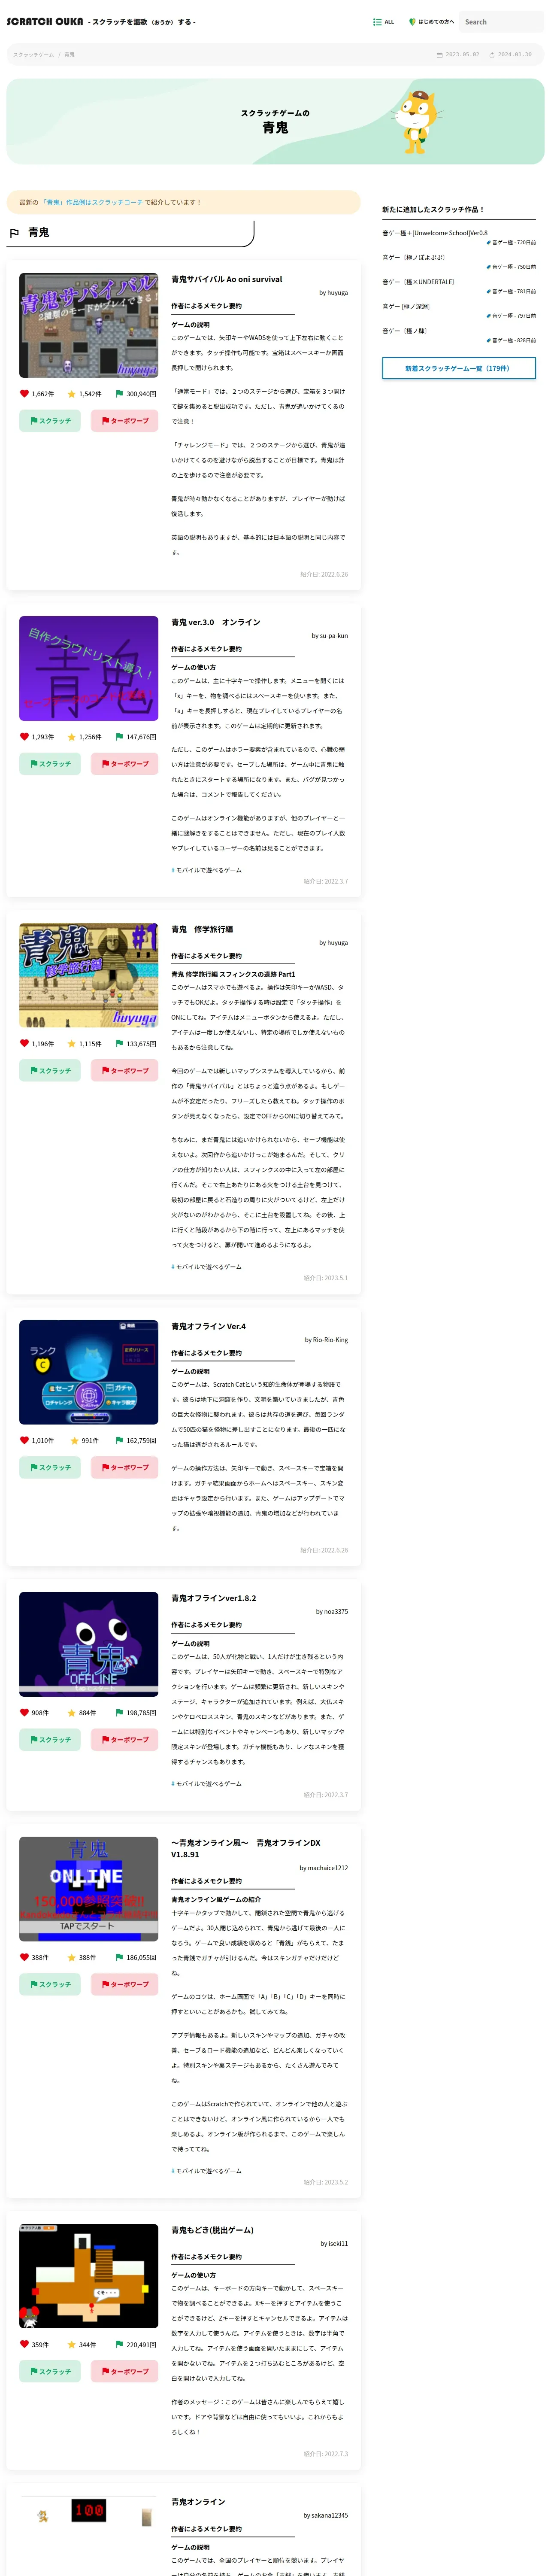Click heart icon with 388件 likes
551x2576 pixels.
(25, 1958)
